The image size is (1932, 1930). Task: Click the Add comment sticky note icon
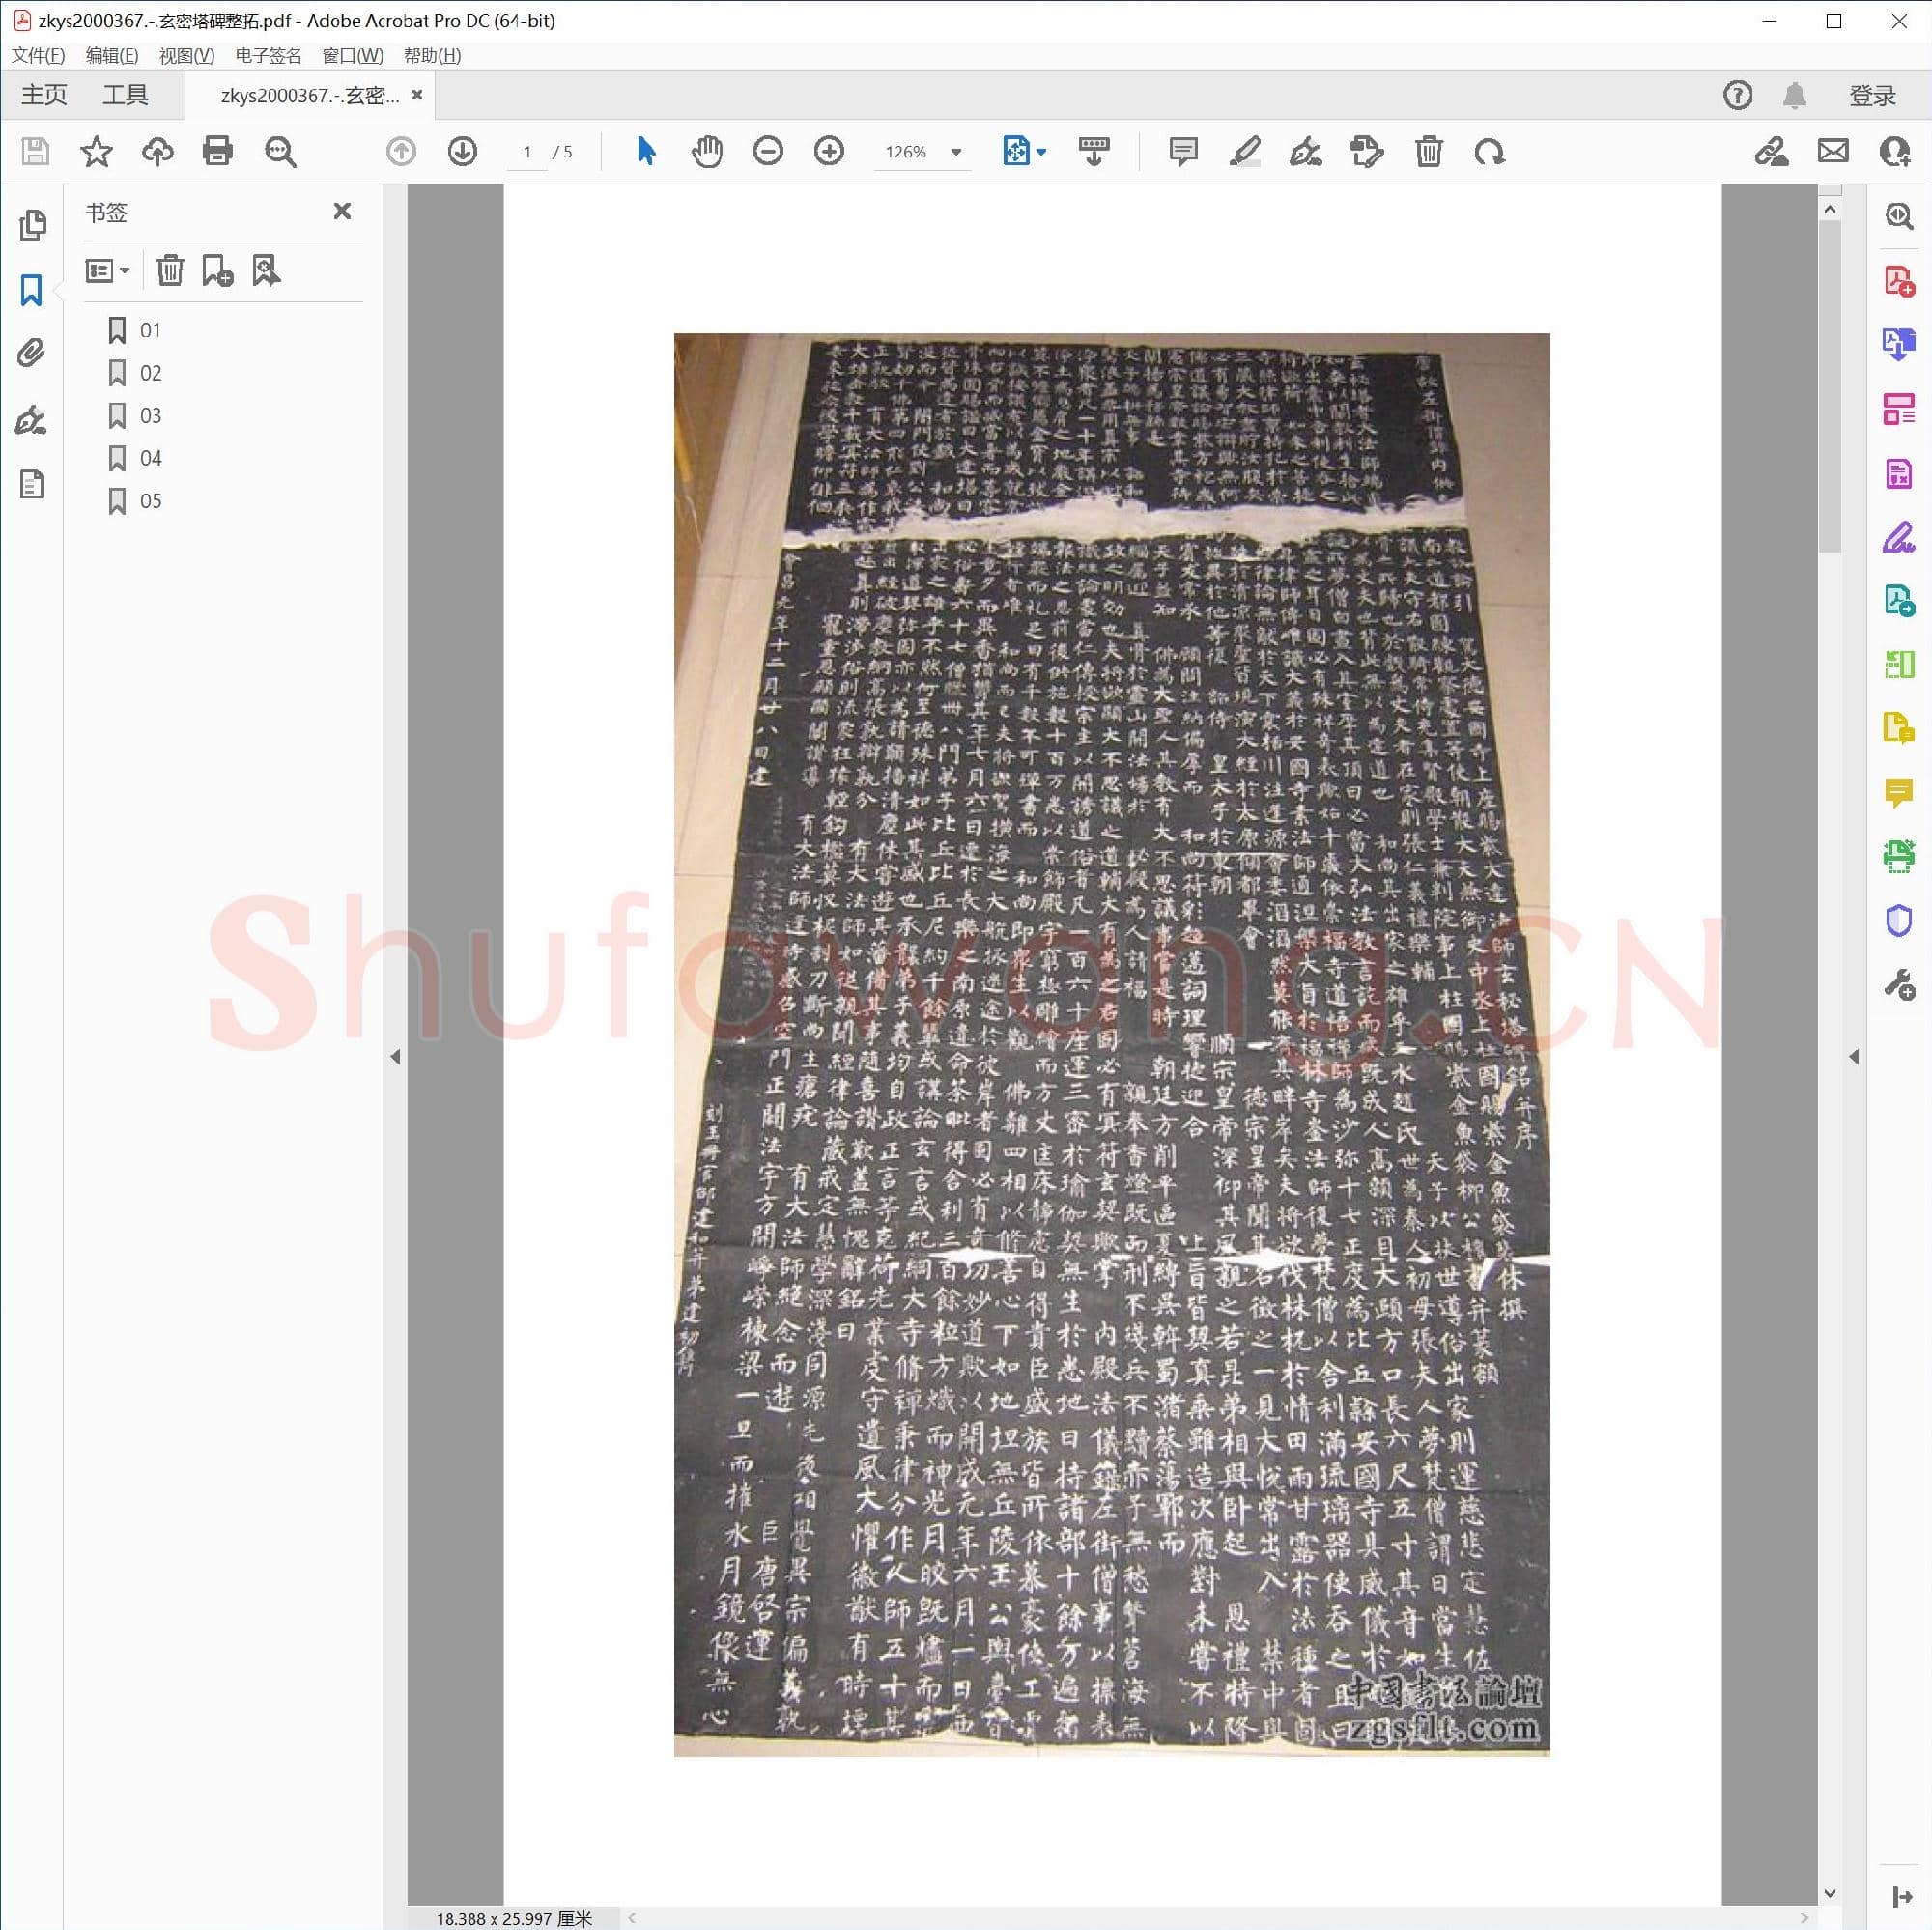1182,152
